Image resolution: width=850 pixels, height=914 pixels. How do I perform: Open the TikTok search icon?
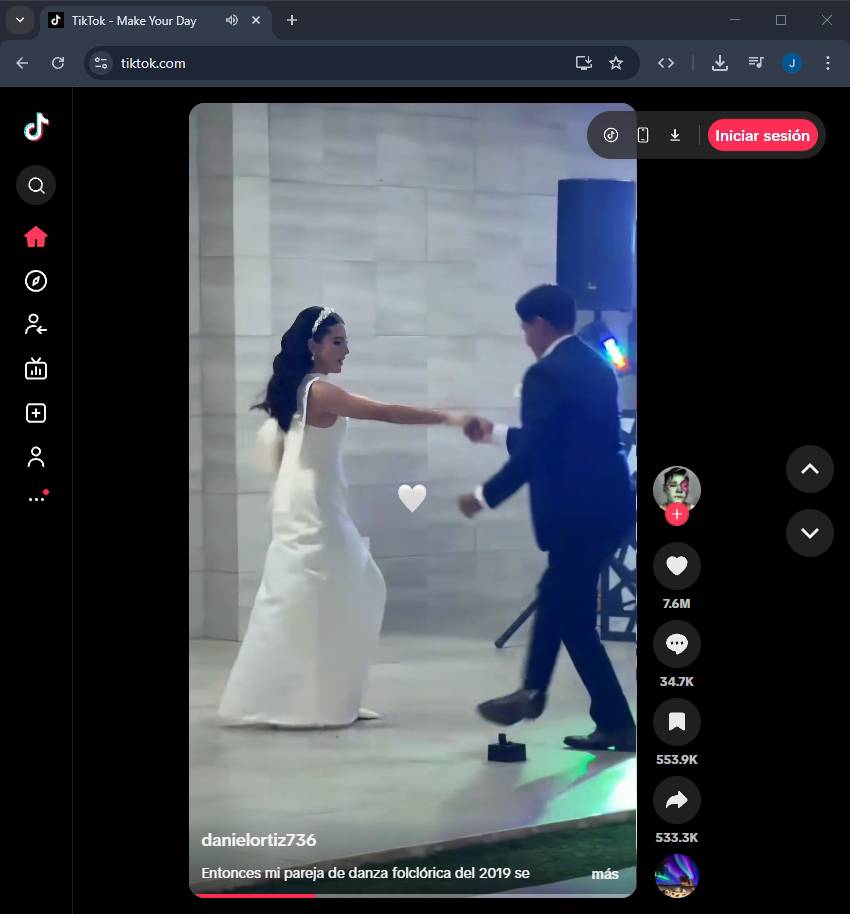tap(36, 185)
